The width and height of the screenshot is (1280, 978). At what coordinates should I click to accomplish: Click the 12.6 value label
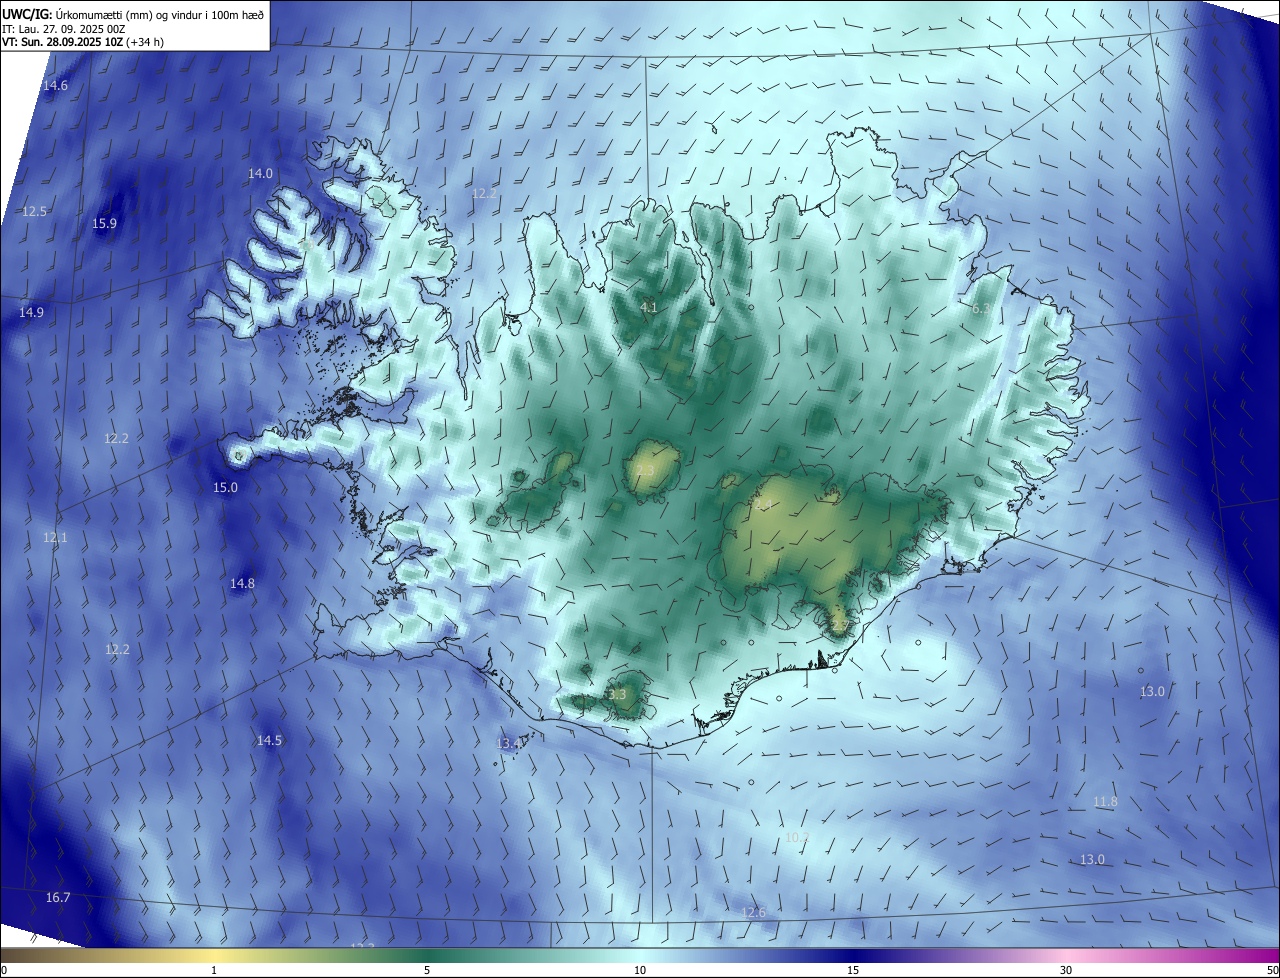(x=753, y=912)
